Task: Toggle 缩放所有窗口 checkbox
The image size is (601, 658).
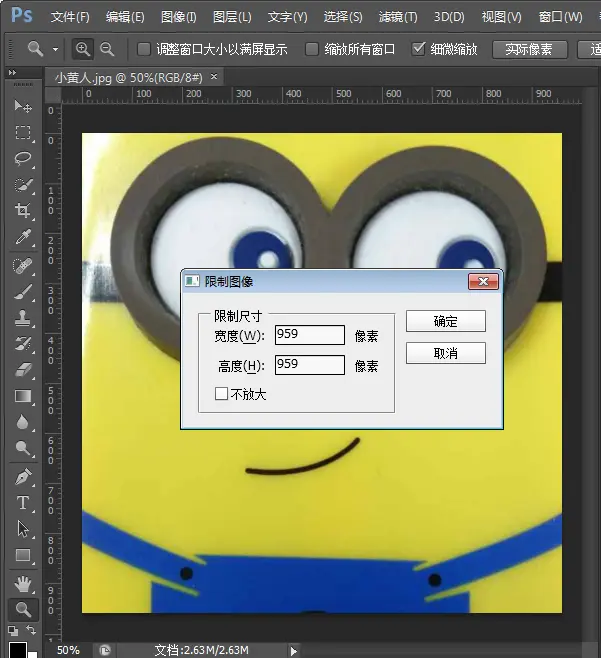Action: coord(311,49)
